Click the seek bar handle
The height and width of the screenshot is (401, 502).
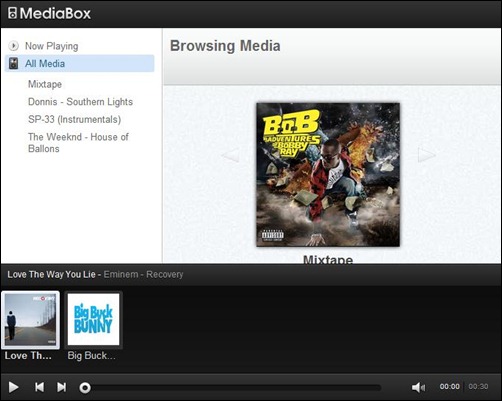(x=85, y=388)
